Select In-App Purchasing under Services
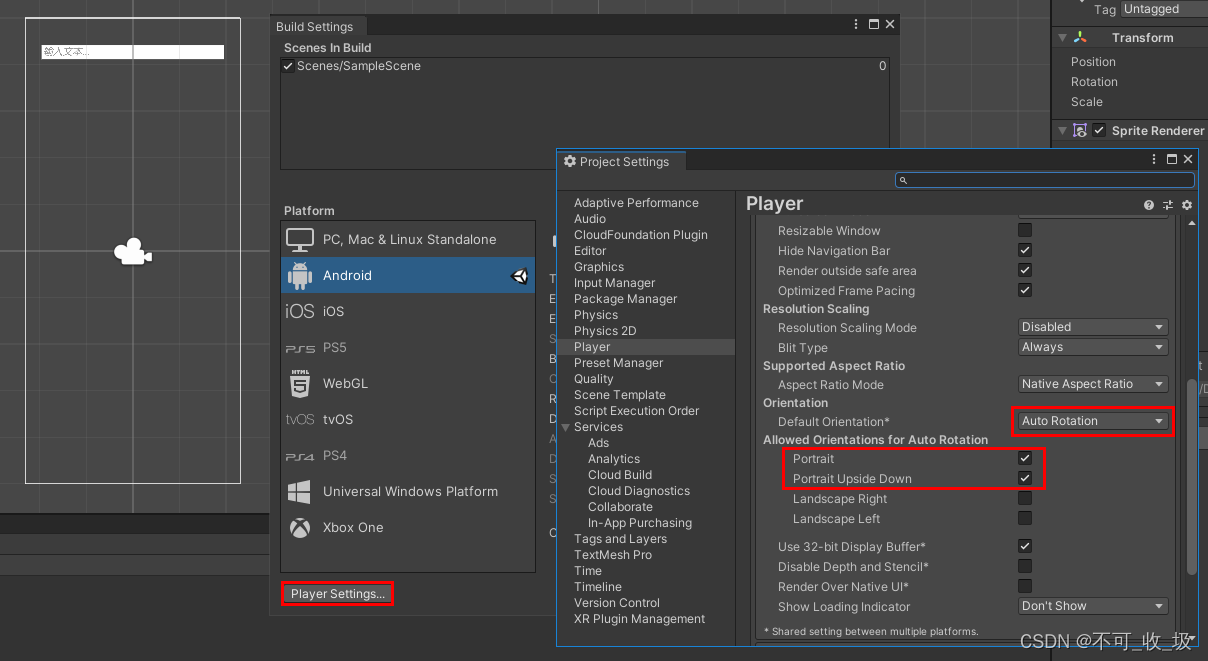Screen dimensions: 1208x661 (640, 523)
